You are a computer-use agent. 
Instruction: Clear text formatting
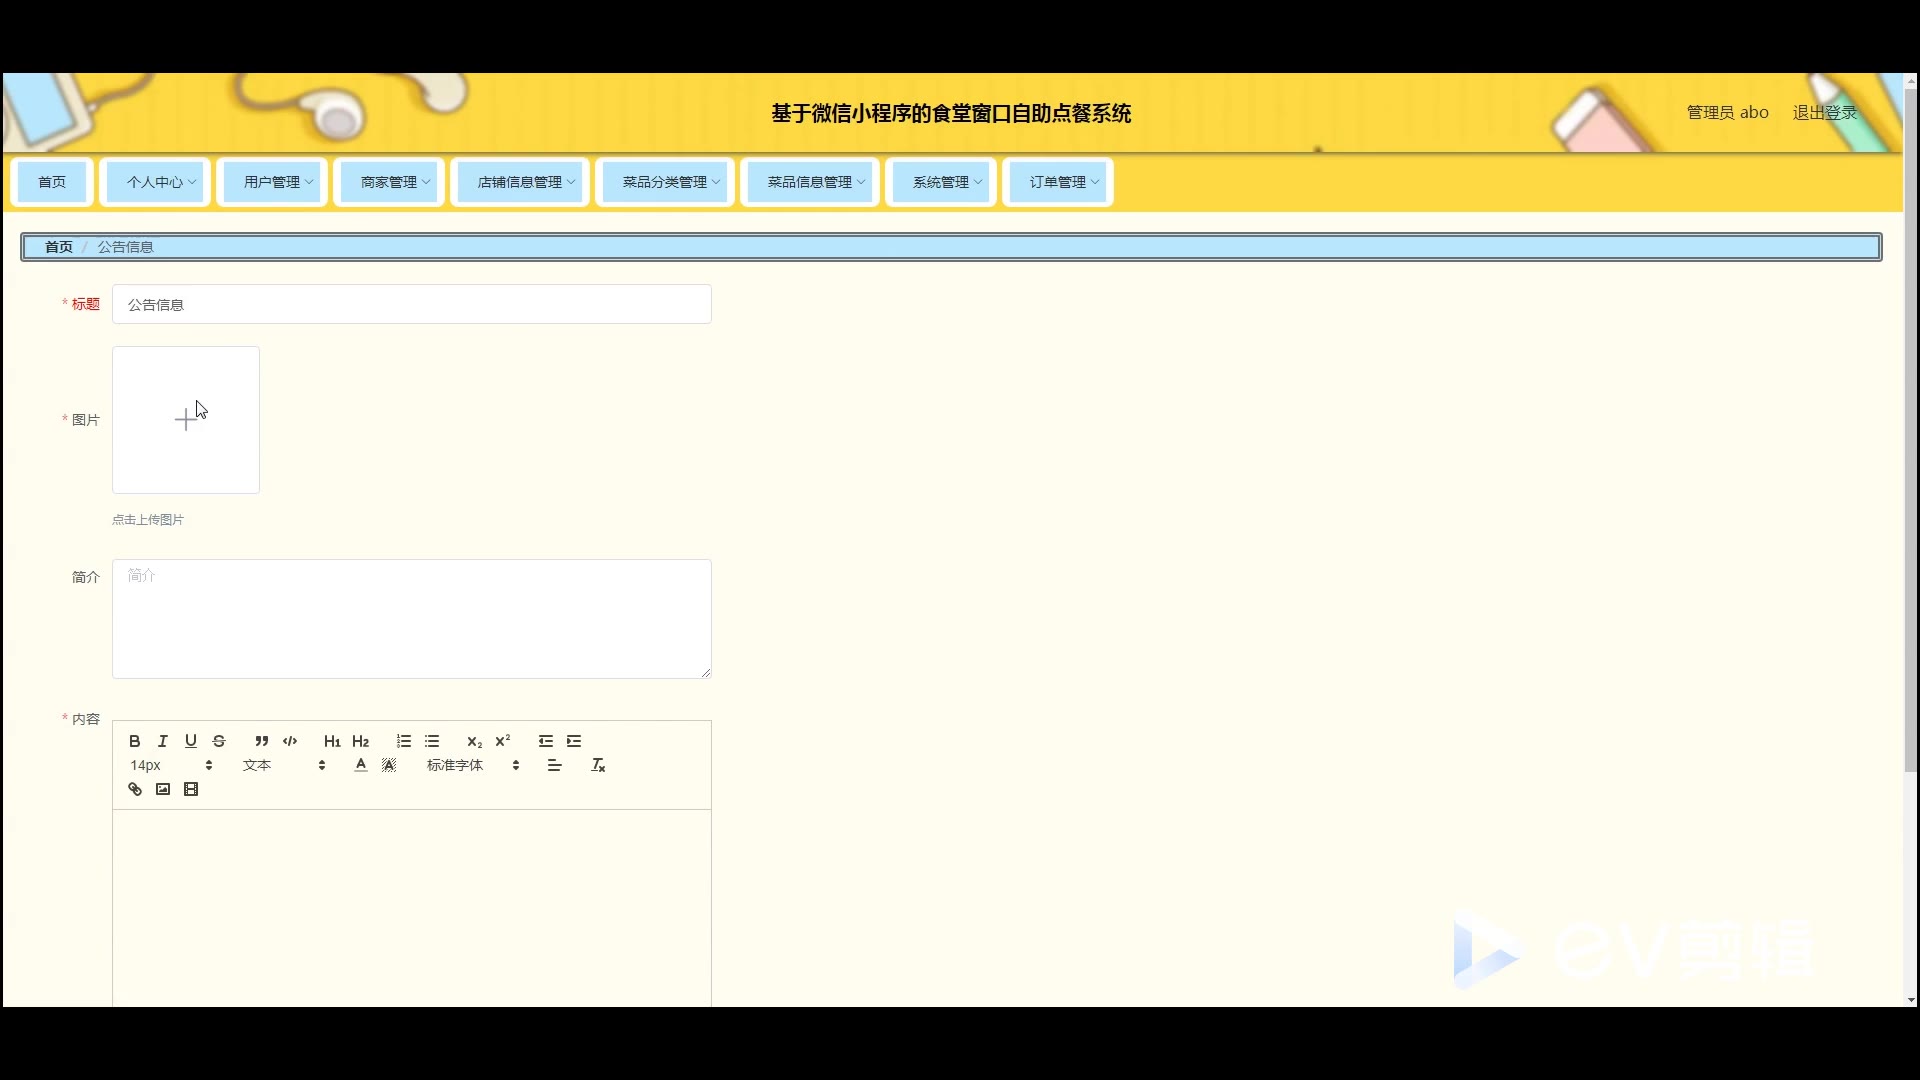point(598,765)
